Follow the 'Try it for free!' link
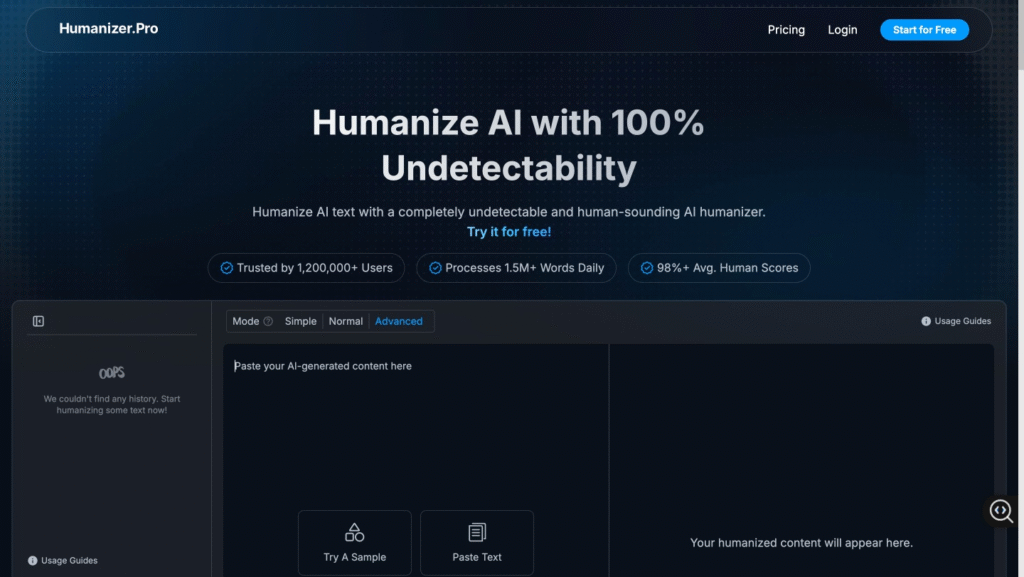The width and height of the screenshot is (1024, 577). (509, 232)
